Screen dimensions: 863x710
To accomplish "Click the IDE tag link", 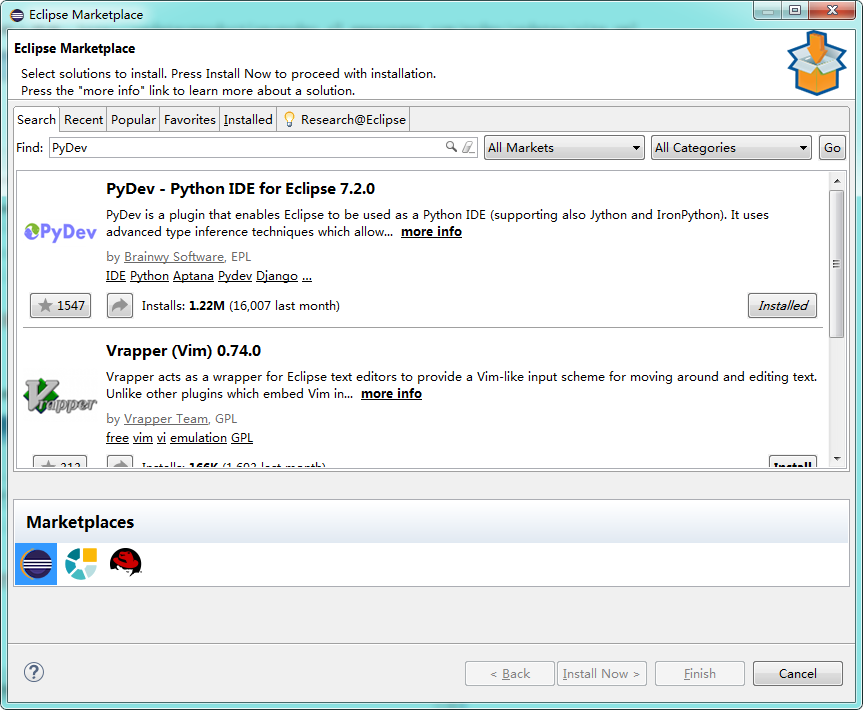I will (x=116, y=276).
